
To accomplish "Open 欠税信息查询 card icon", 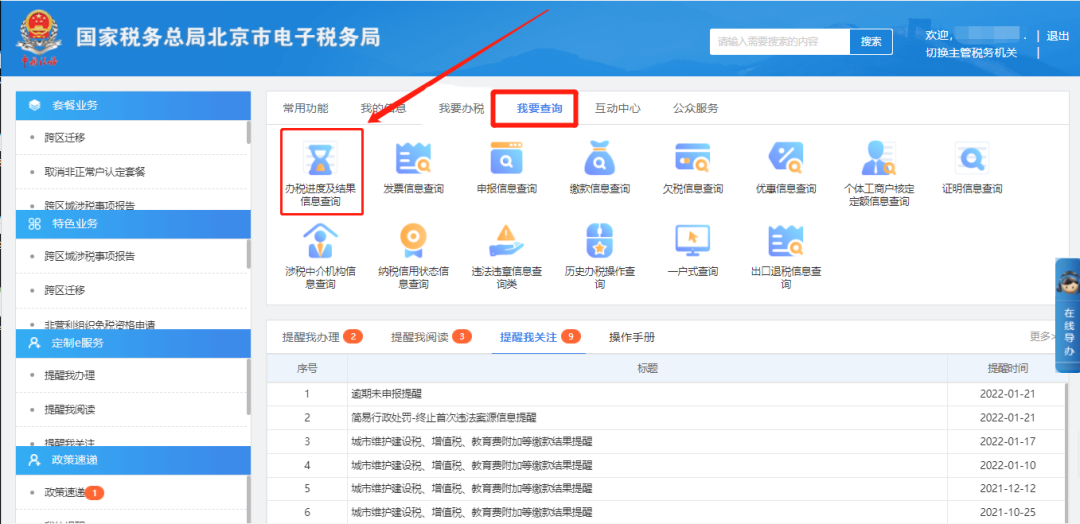I will (x=692, y=158).
